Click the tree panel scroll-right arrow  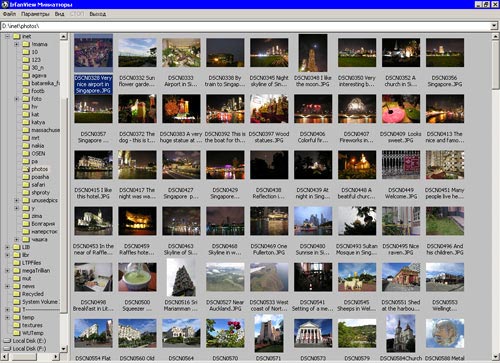56,357
